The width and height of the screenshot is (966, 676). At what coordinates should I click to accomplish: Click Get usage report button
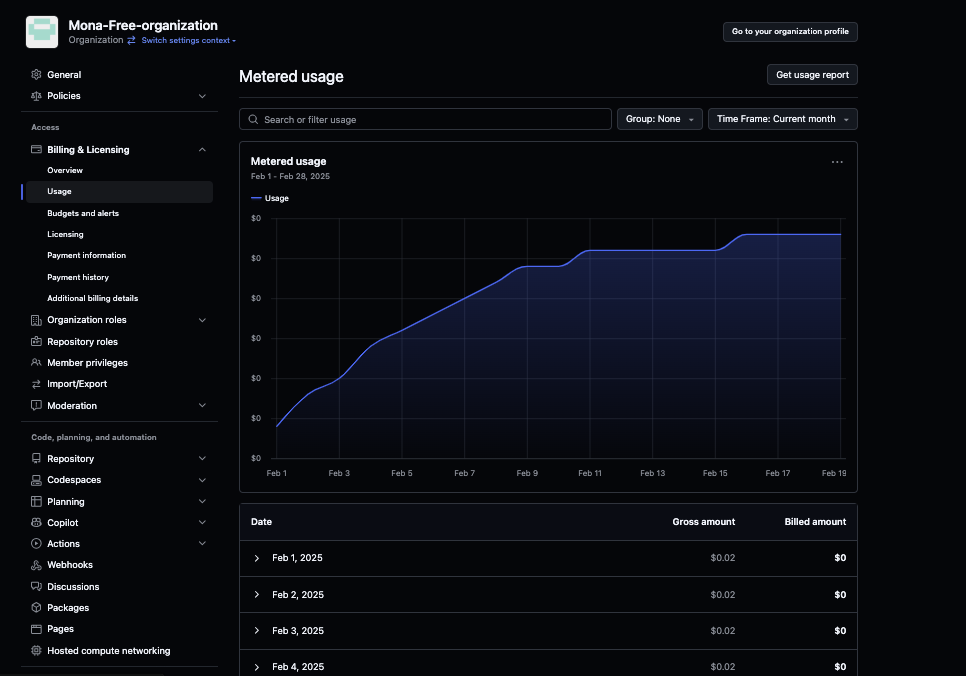pos(811,75)
